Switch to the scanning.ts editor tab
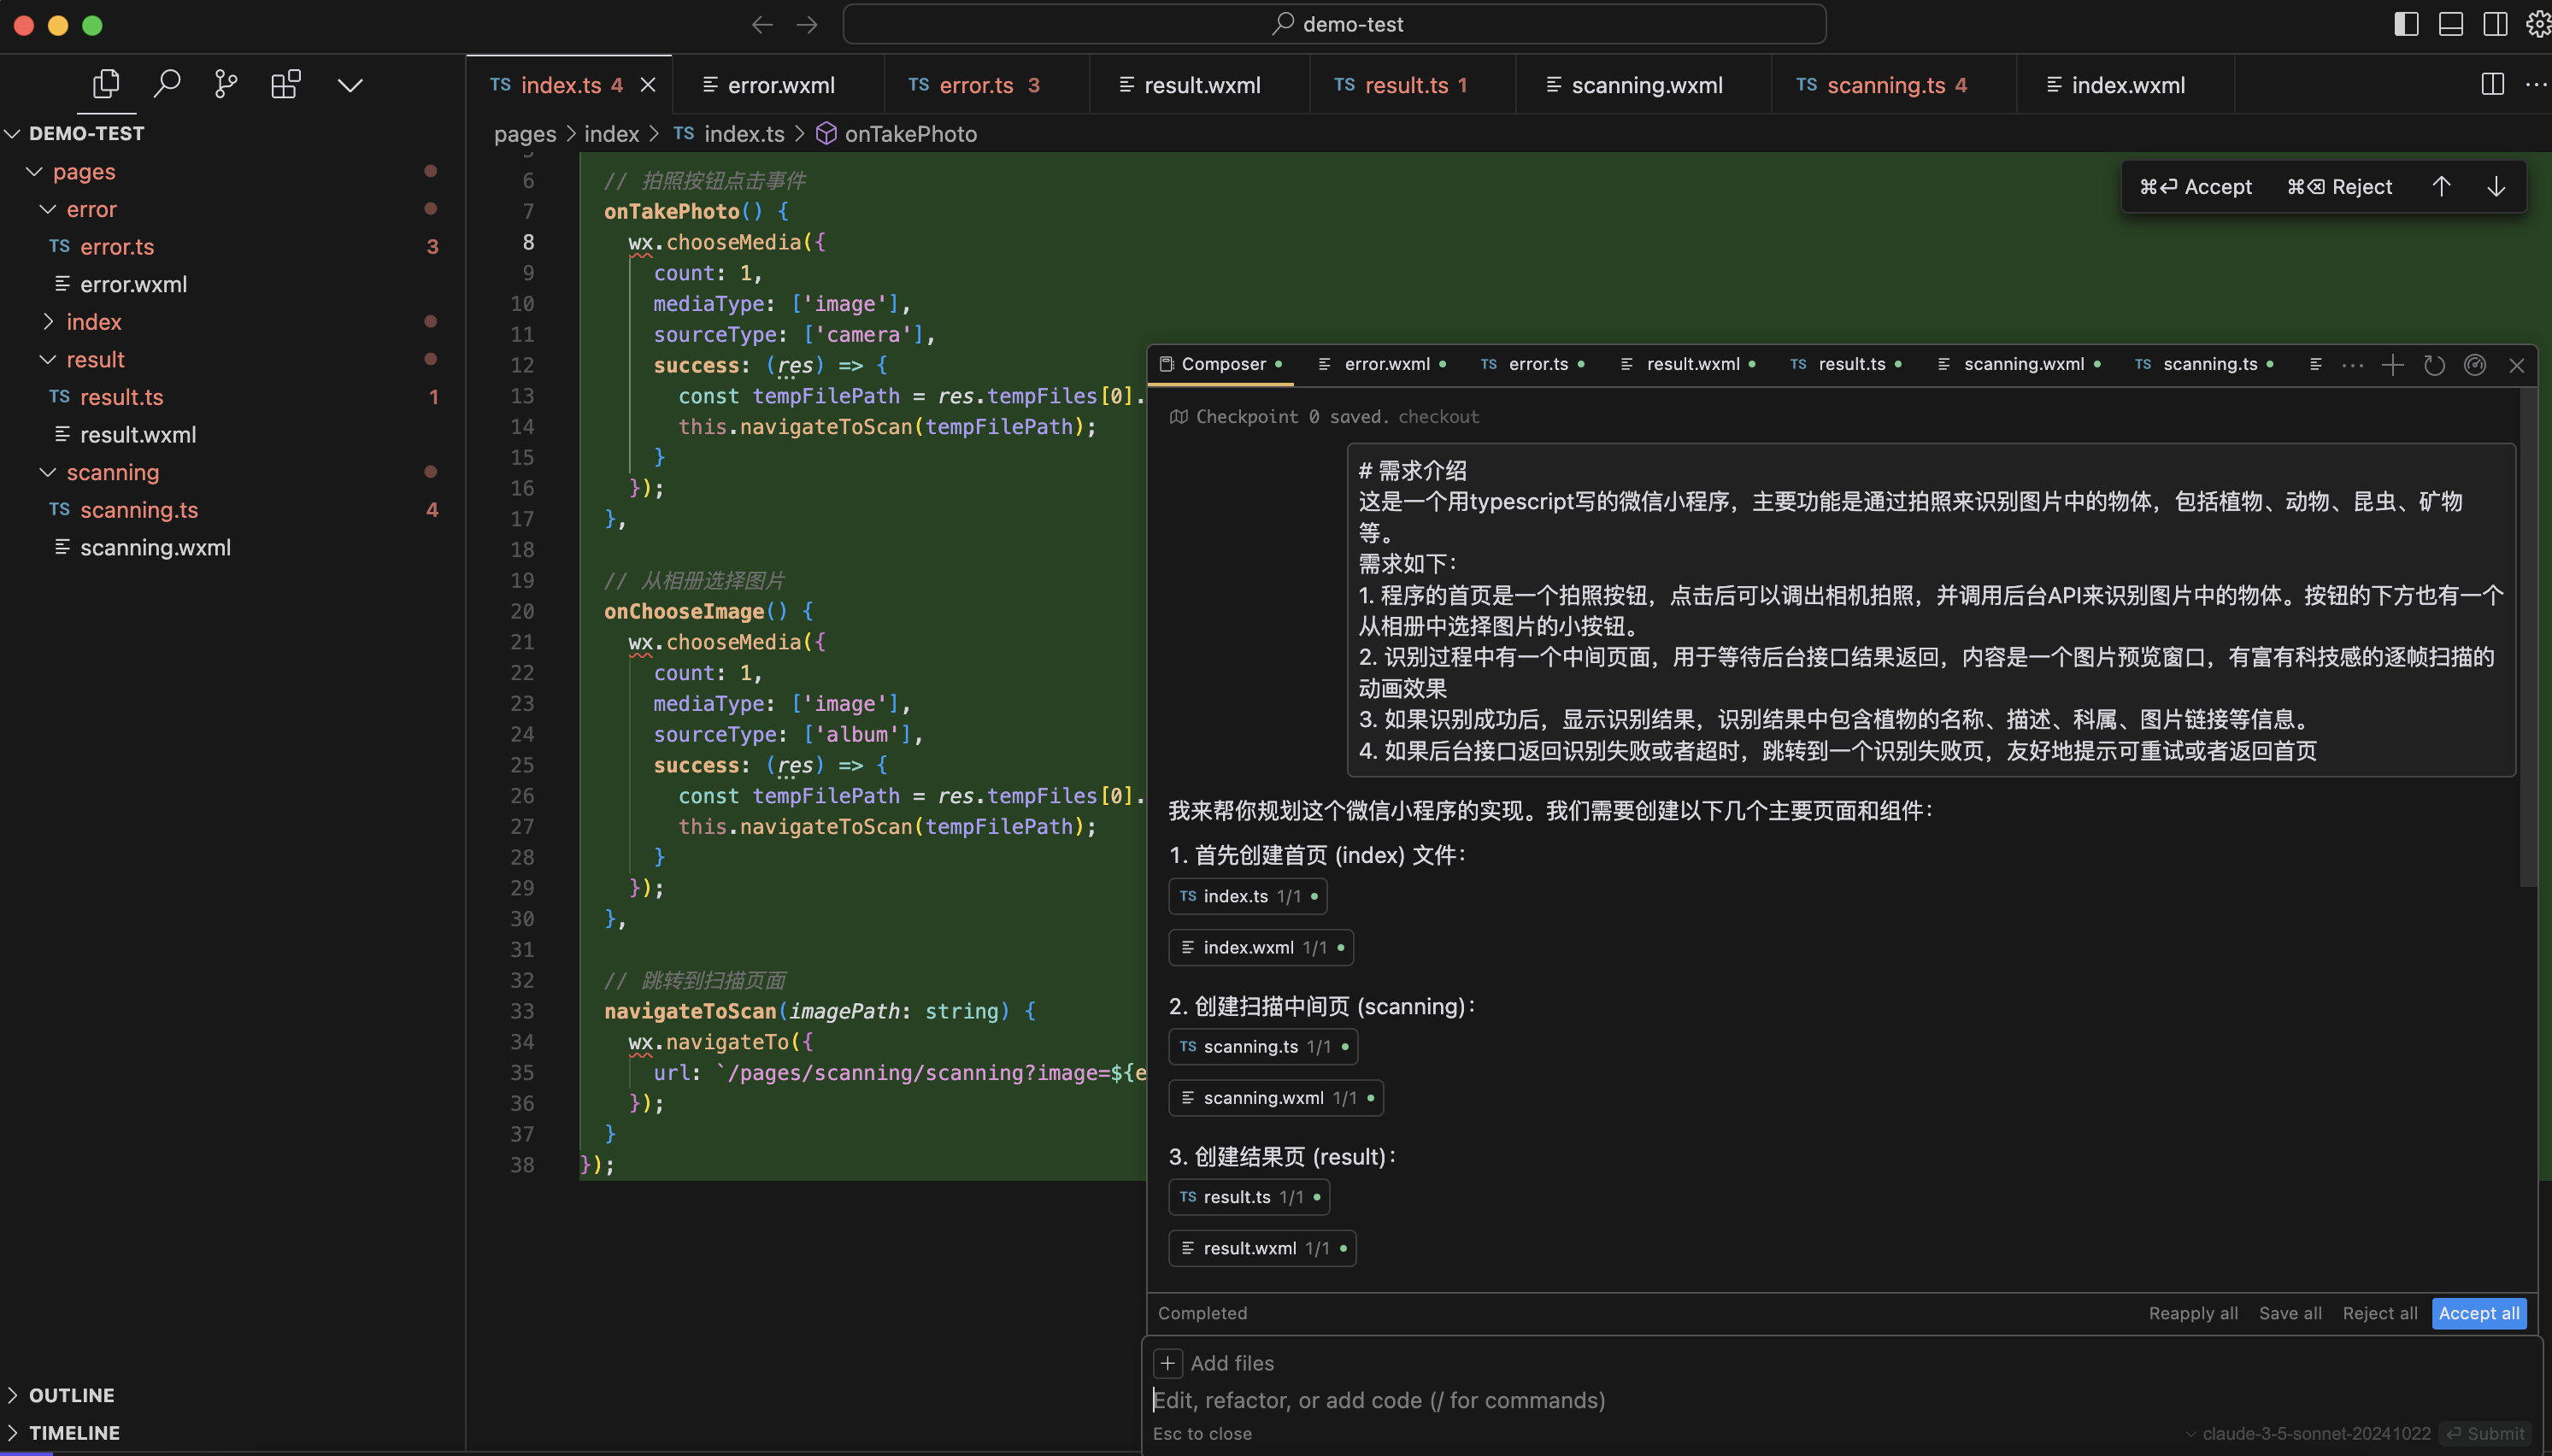The width and height of the screenshot is (2552, 1456). (1893, 85)
